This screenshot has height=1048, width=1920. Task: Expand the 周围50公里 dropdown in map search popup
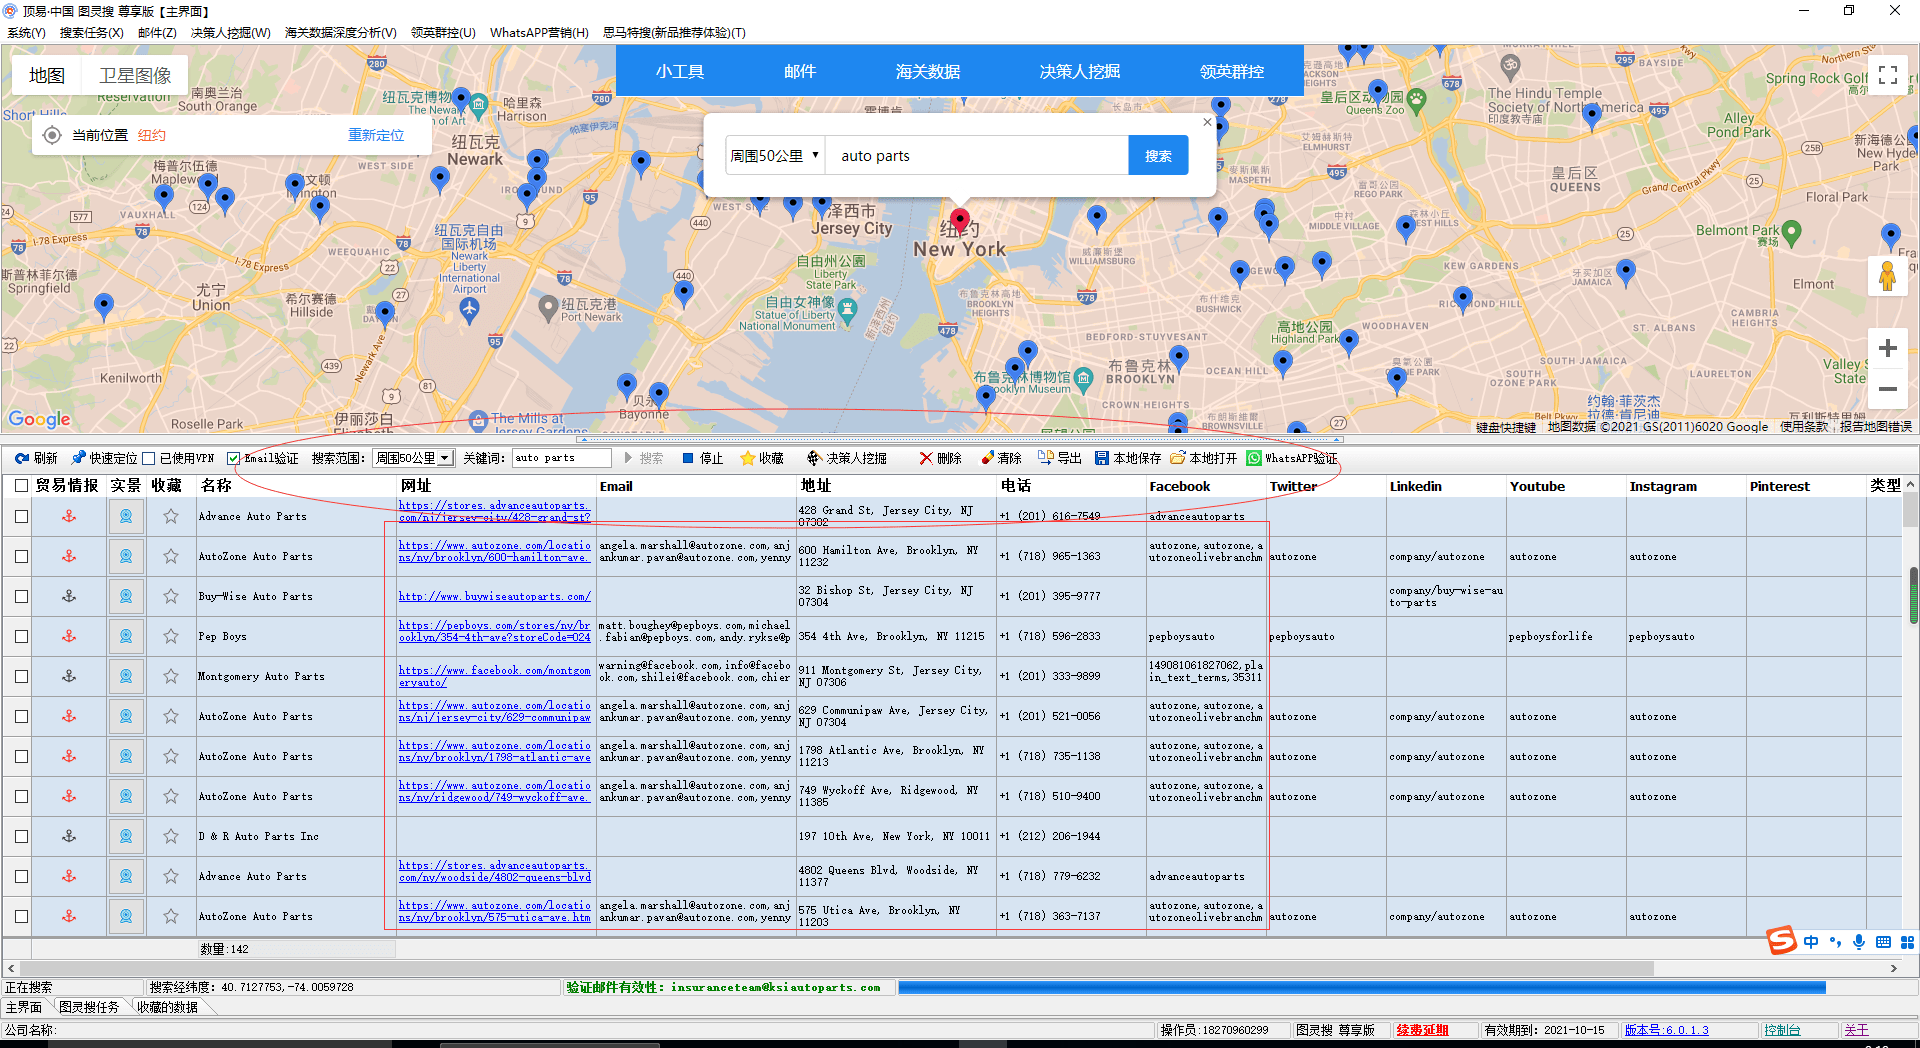[x=775, y=156]
